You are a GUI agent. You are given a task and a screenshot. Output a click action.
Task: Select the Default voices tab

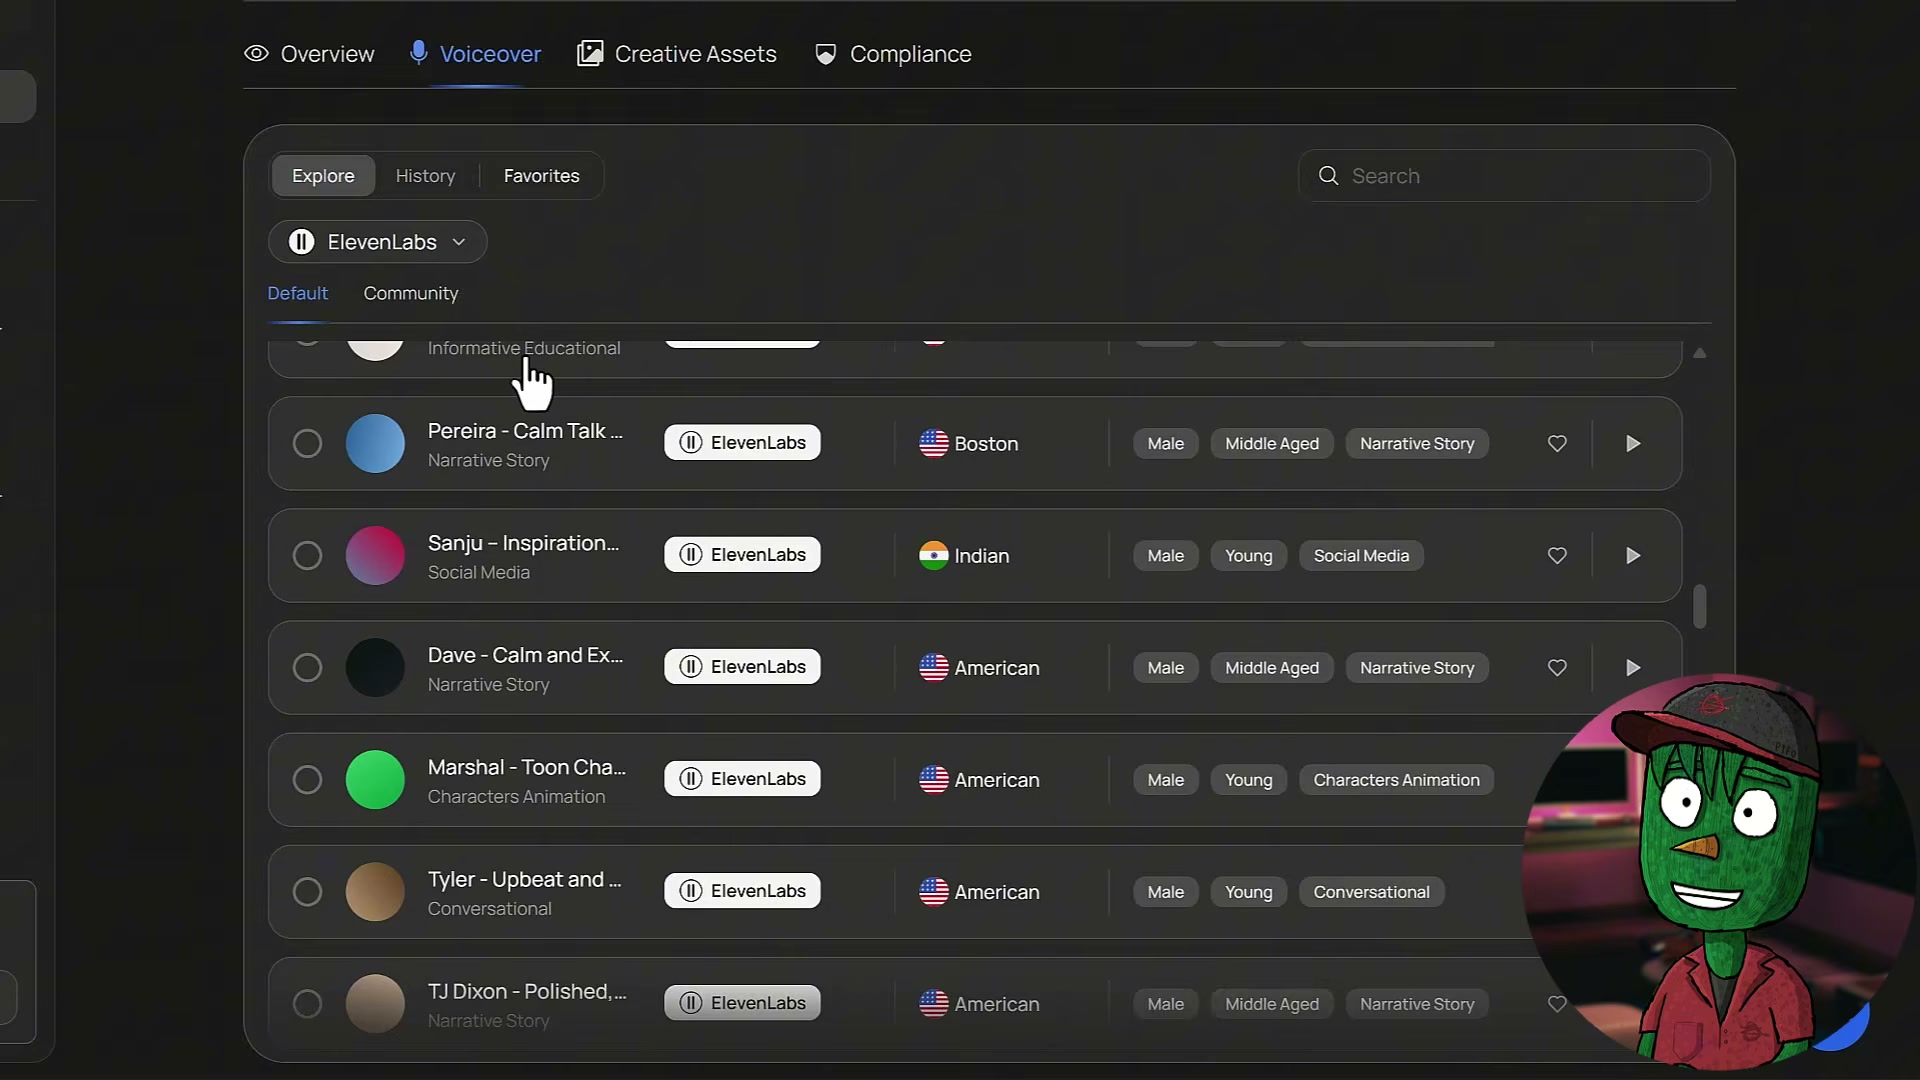click(297, 293)
